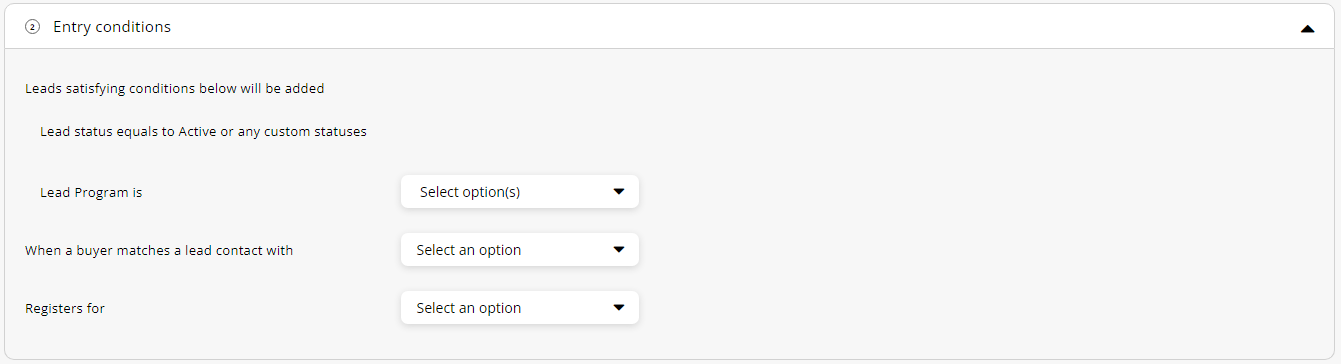Click "Leads satisfying conditions below will be added" text

[x=174, y=88]
